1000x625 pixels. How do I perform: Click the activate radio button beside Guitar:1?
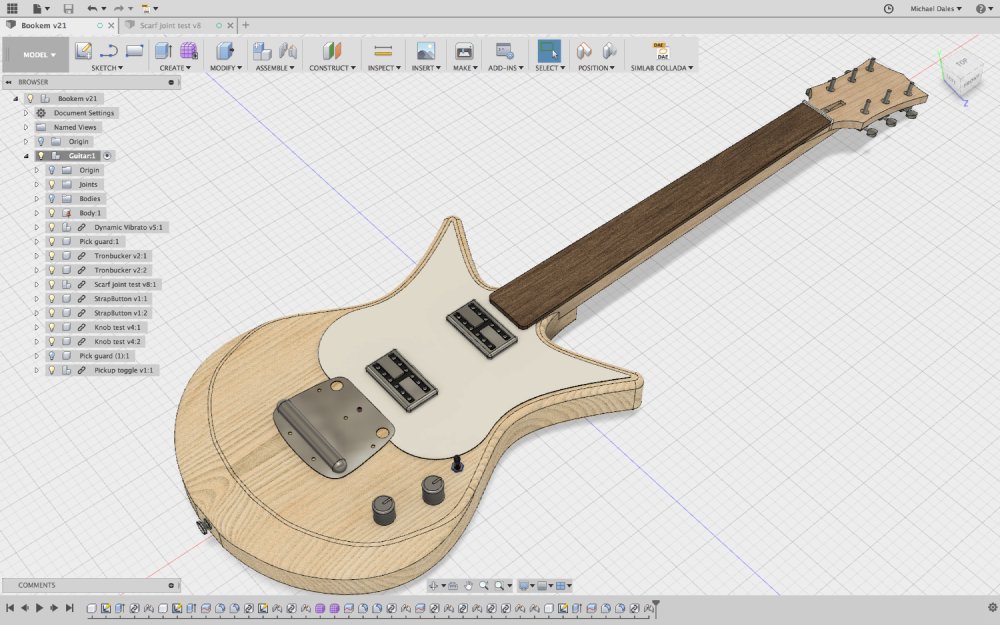[x=107, y=156]
